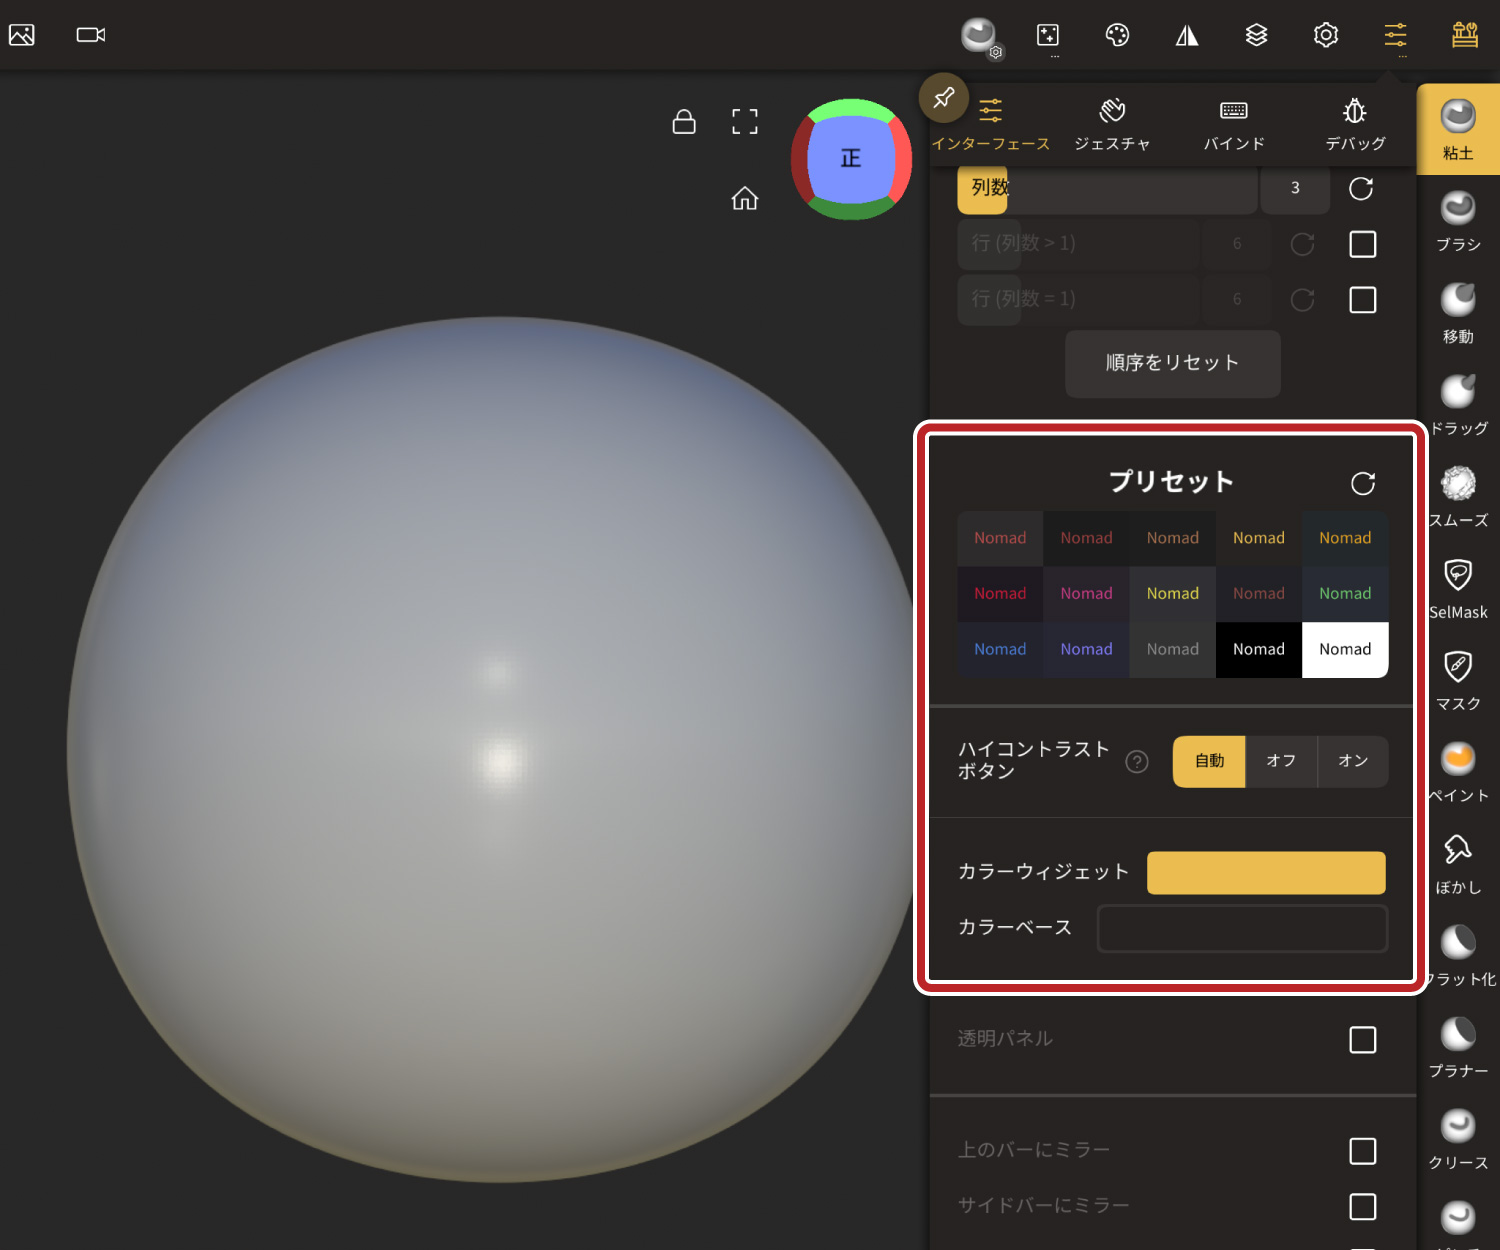Switch to the ジェスチャ tab

click(x=1112, y=124)
